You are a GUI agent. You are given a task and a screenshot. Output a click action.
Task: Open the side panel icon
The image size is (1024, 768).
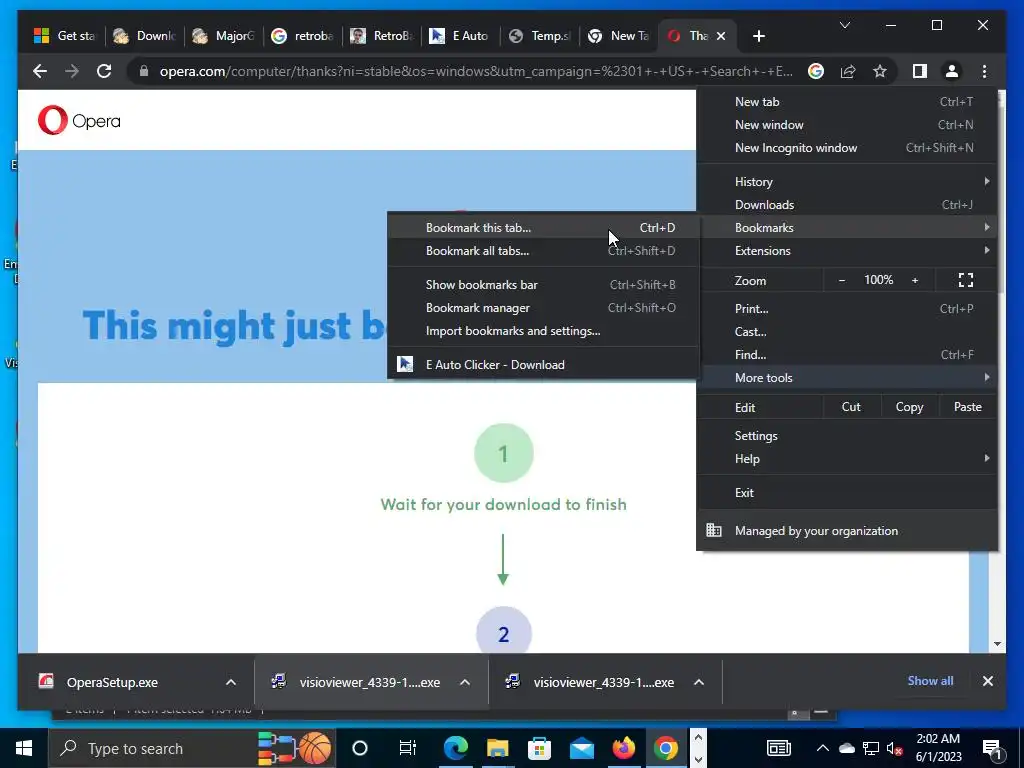pyautogui.click(x=920, y=71)
